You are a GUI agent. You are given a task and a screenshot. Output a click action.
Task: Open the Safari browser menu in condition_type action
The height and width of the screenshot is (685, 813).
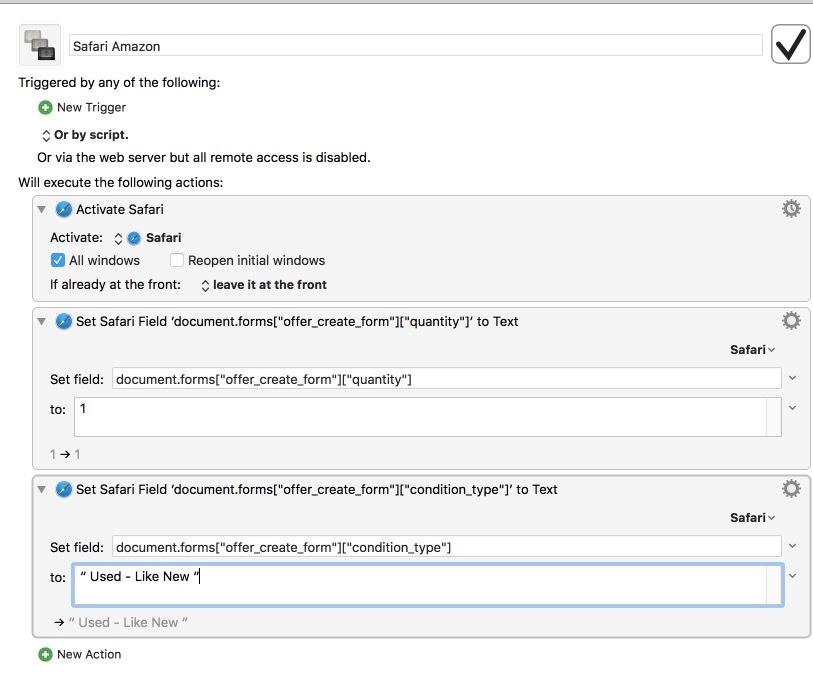752,518
